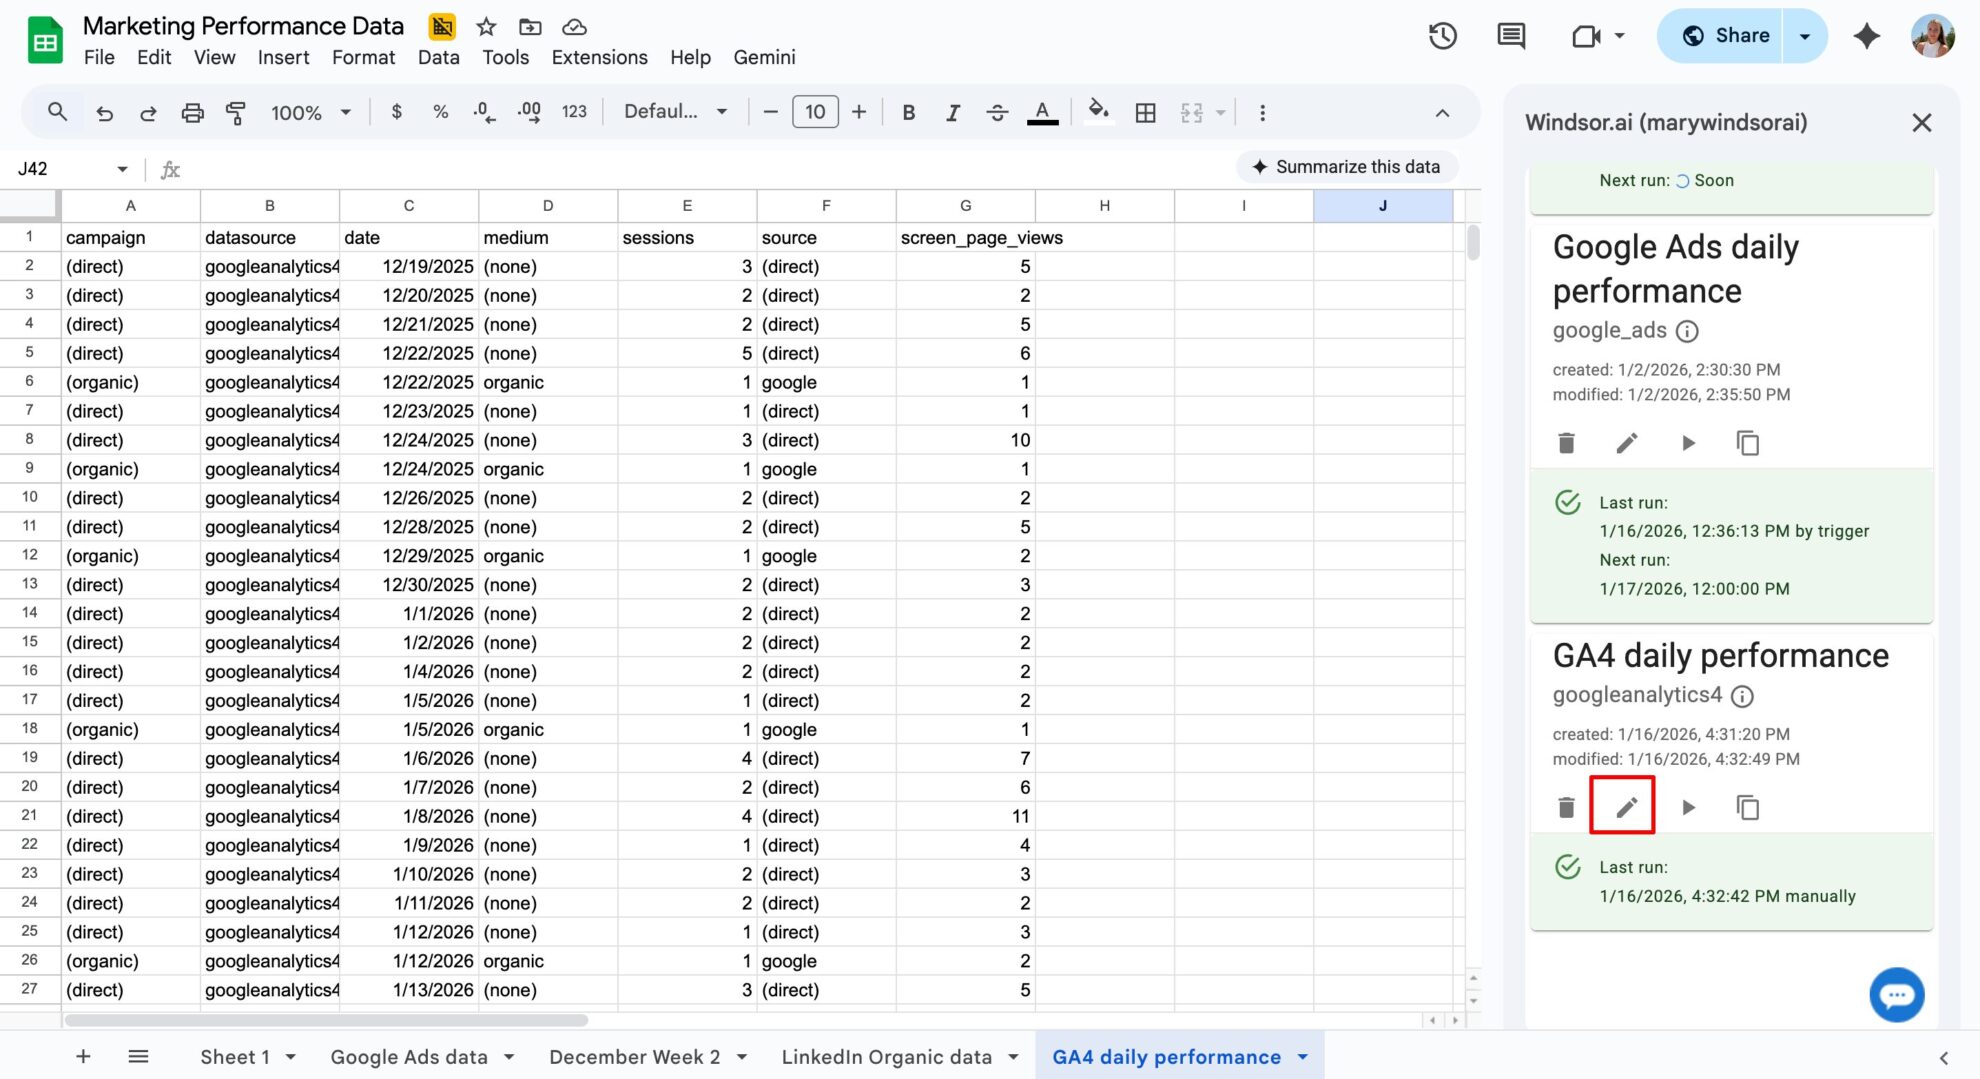Click the Borders icon

coord(1146,113)
